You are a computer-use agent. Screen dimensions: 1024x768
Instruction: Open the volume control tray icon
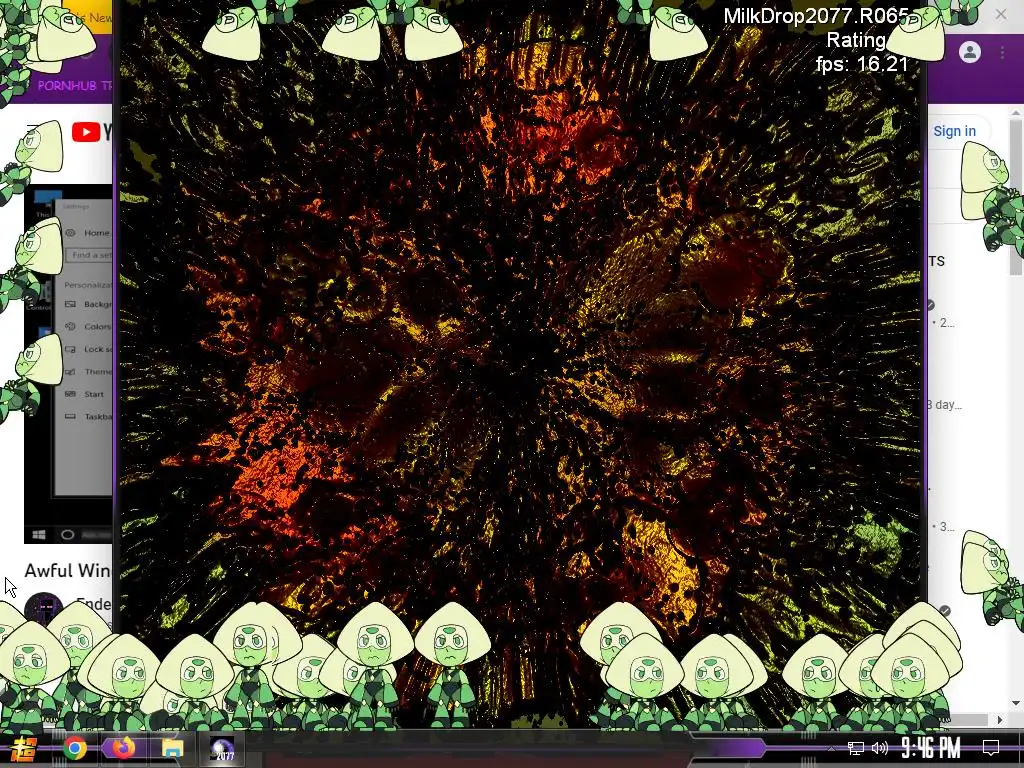[880, 748]
